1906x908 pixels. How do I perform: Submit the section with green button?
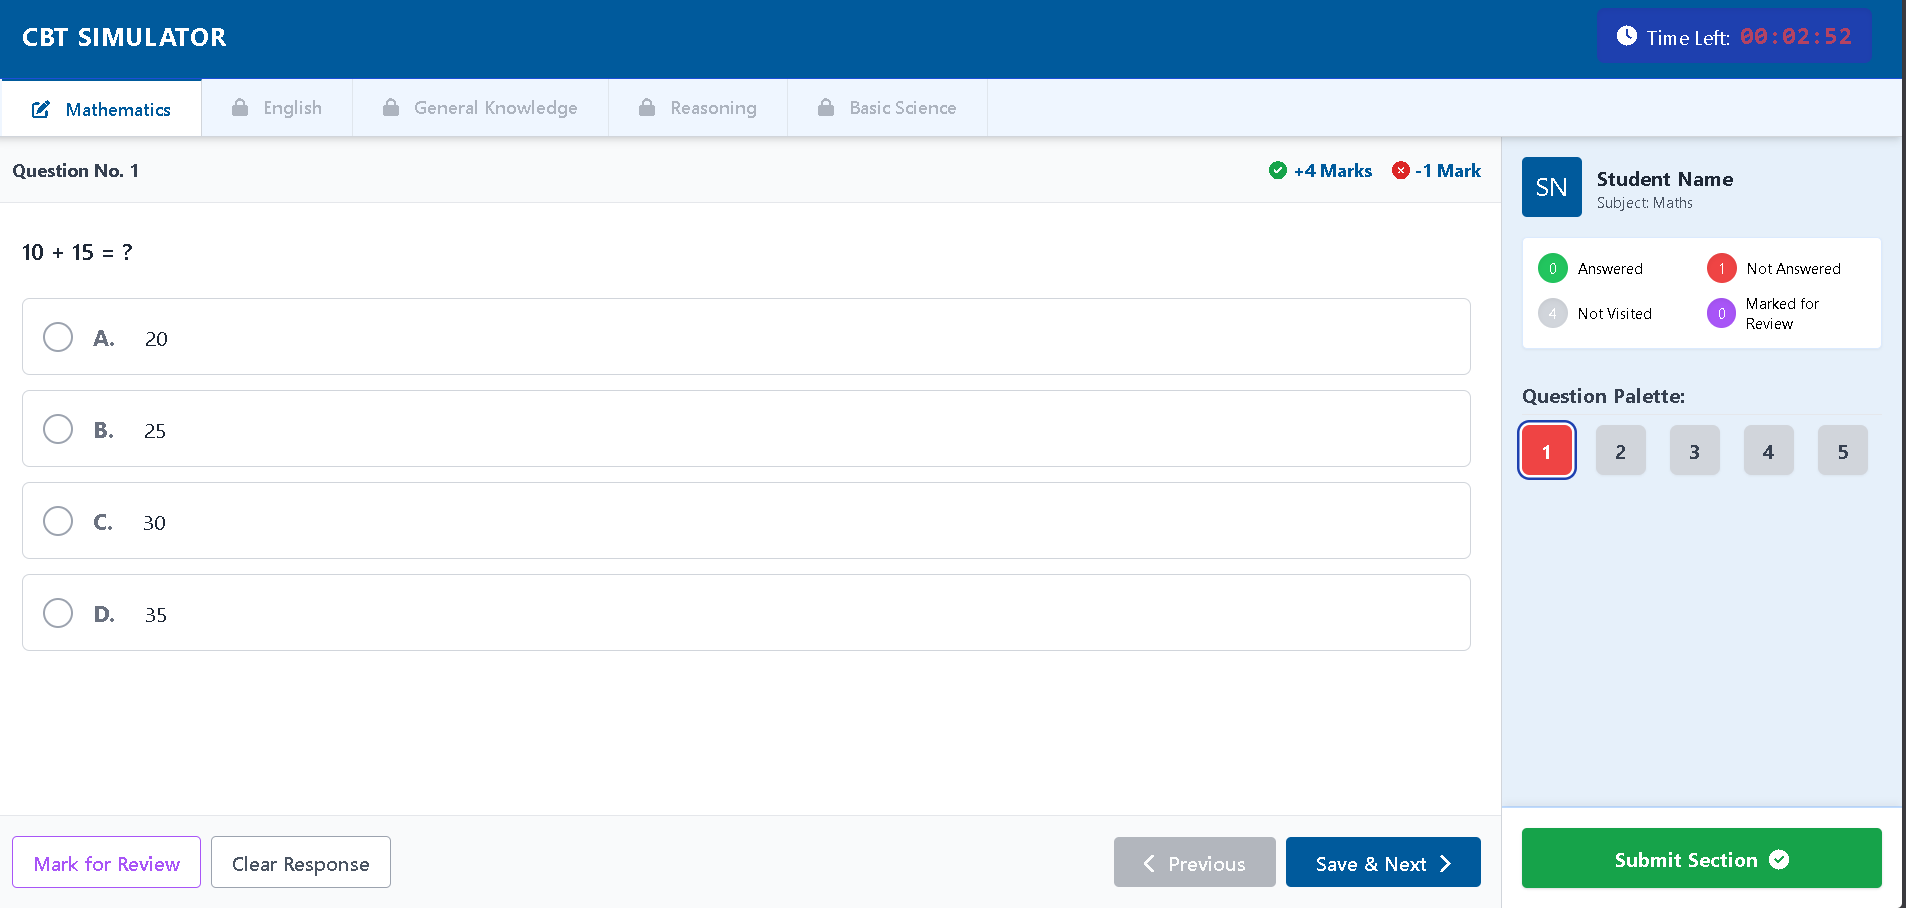coord(1702,858)
